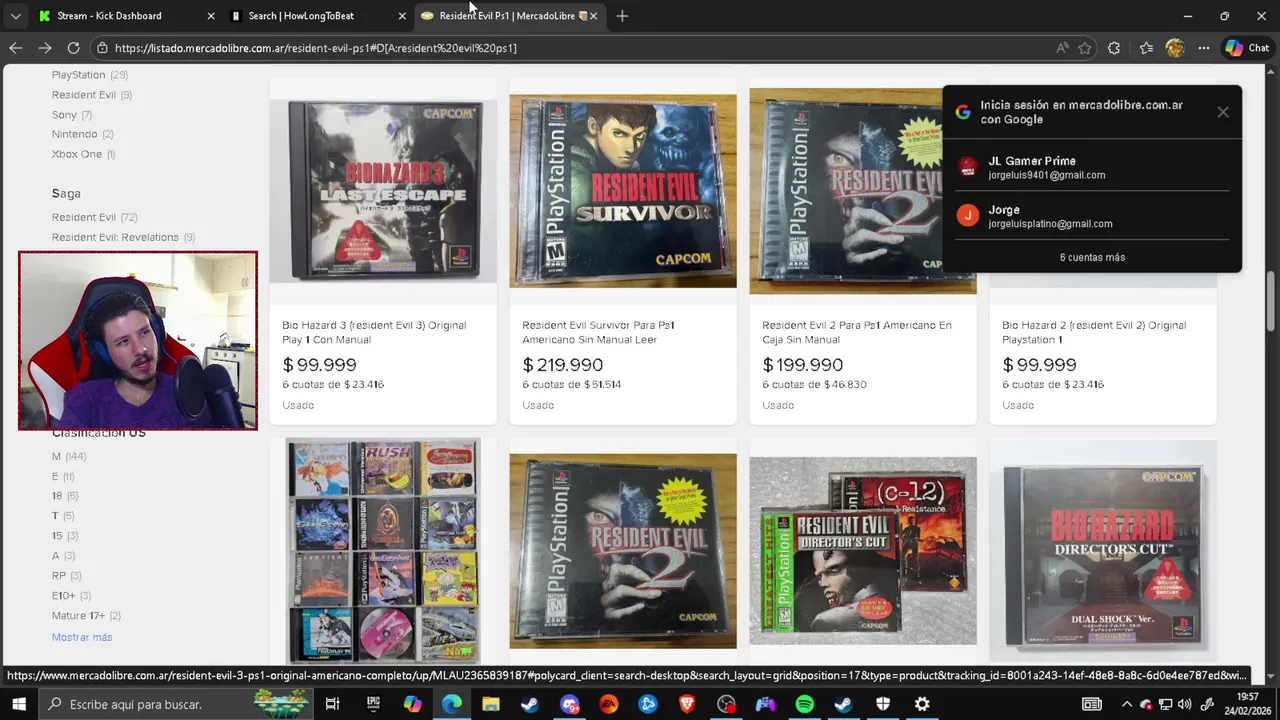Expand 6 cuentas más
Image resolution: width=1280 pixels, height=720 pixels.
(1092, 257)
